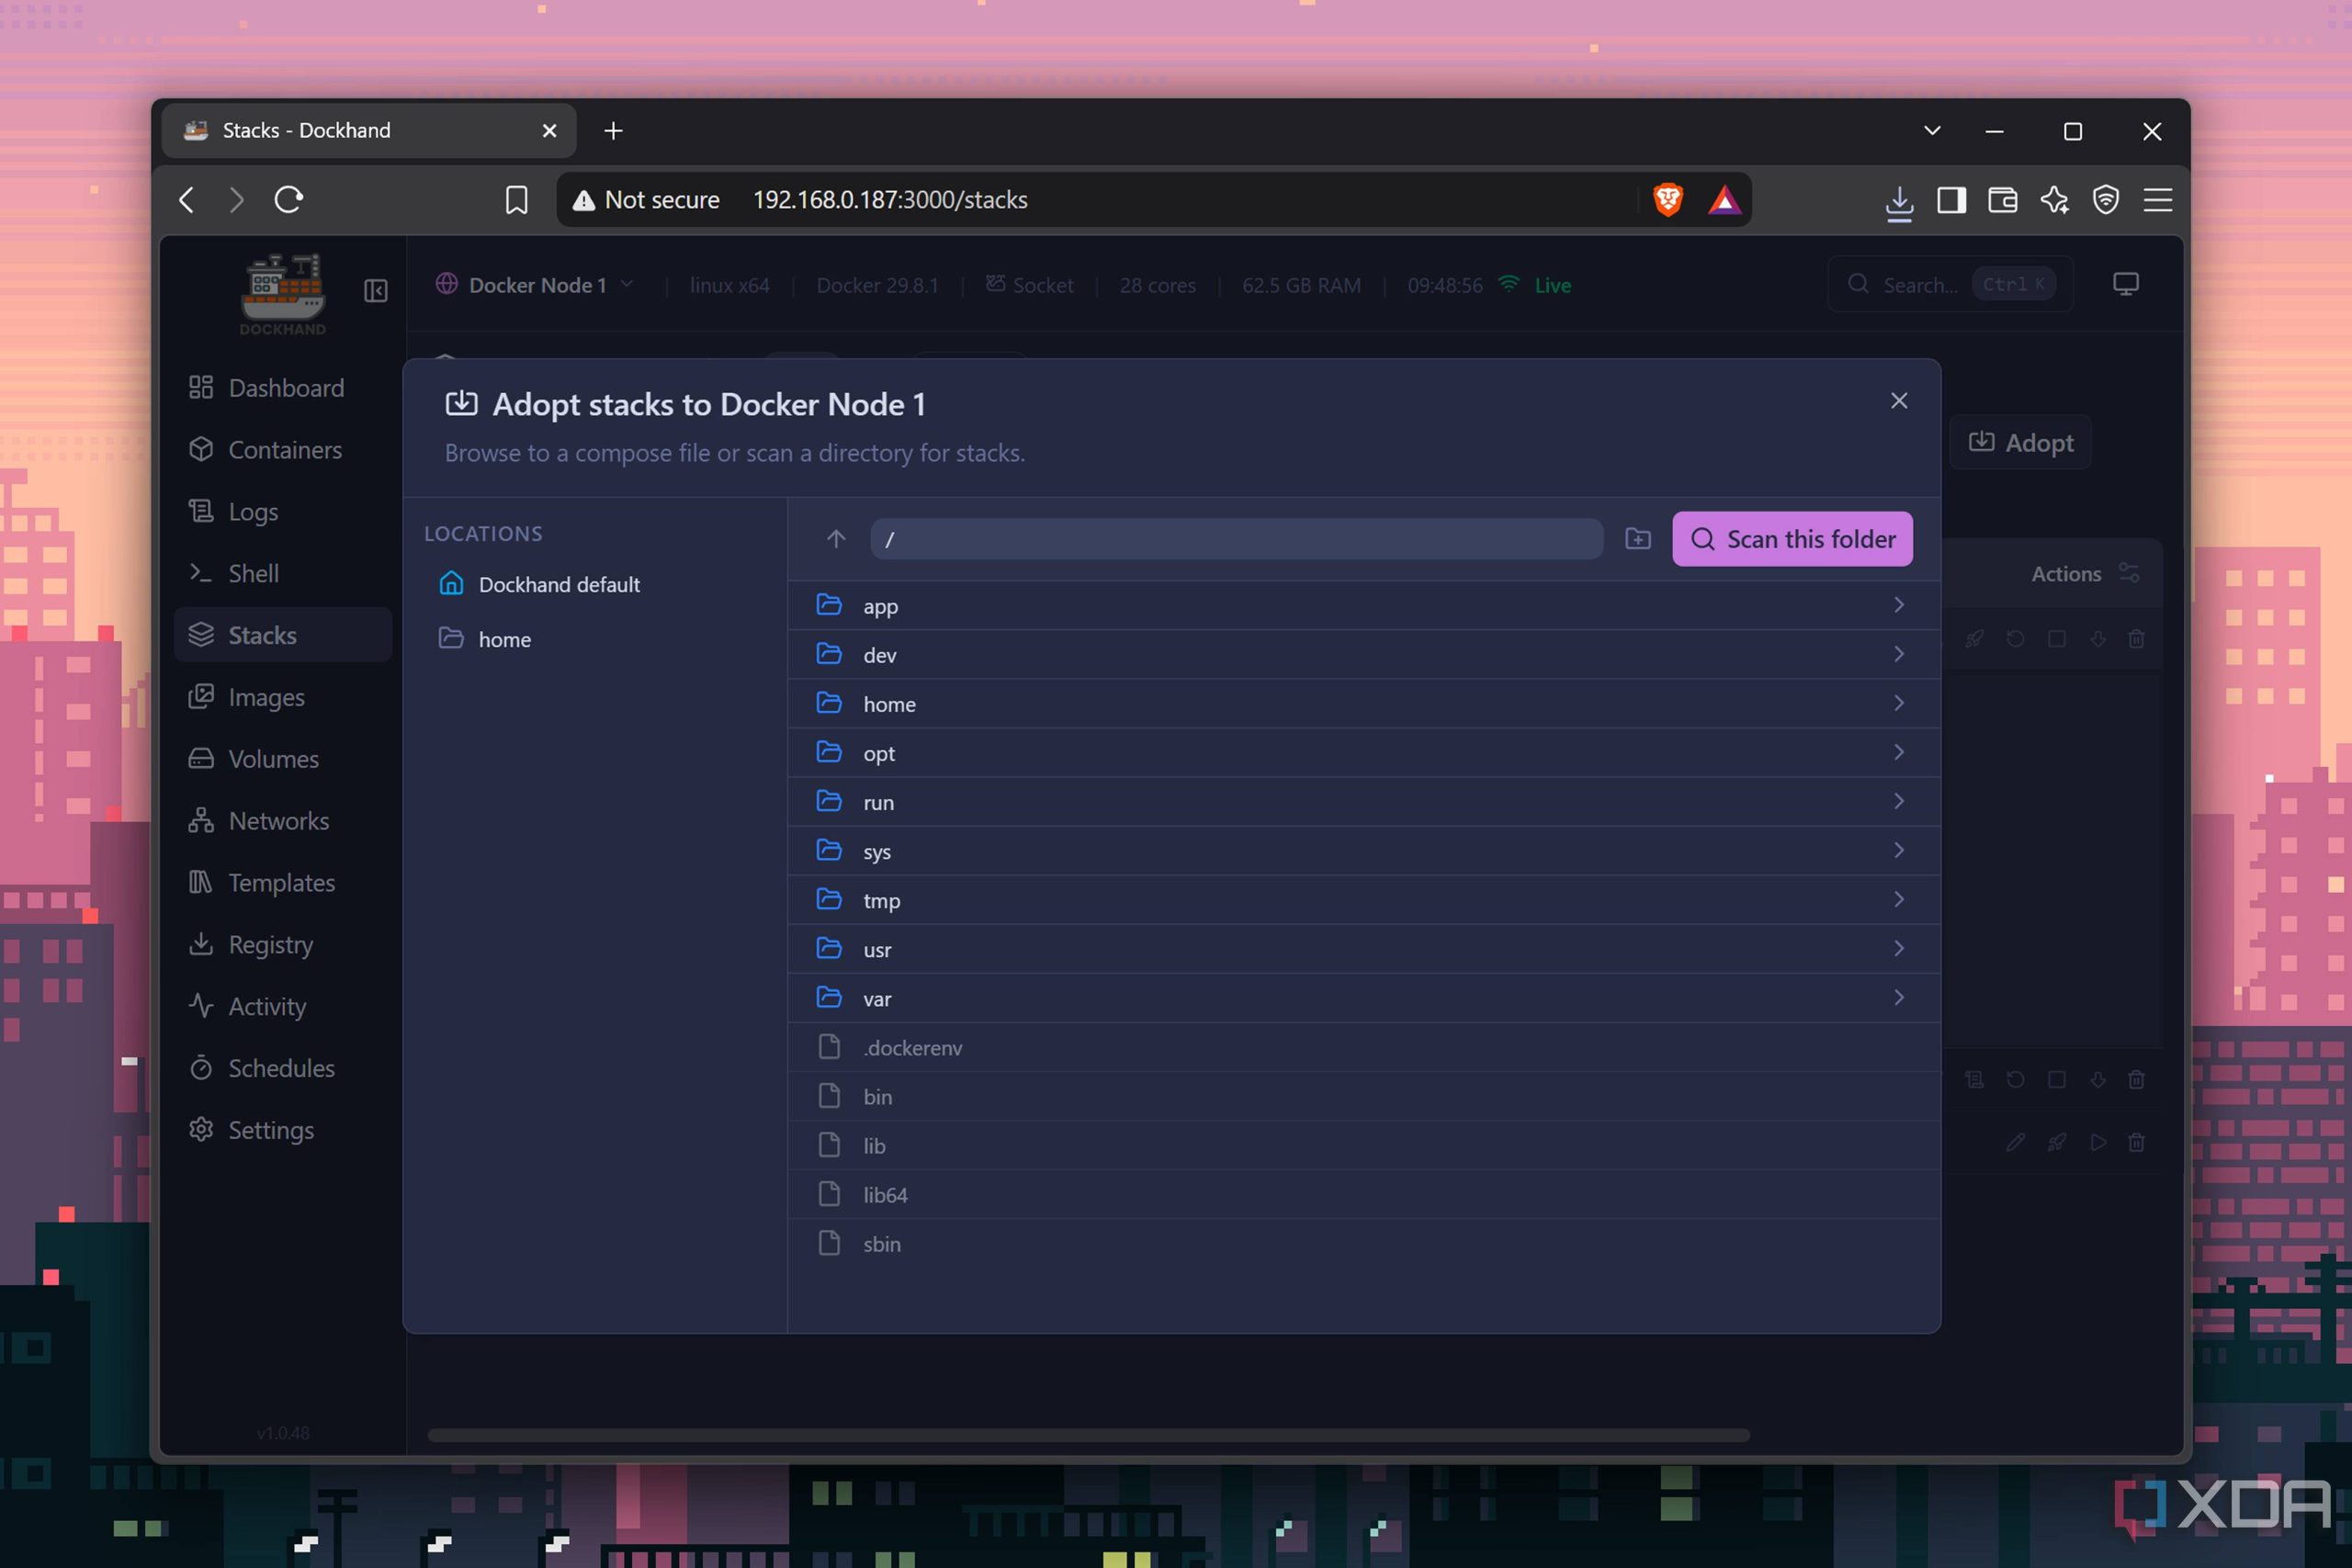Click the Actions column settings icon

click(x=2129, y=574)
